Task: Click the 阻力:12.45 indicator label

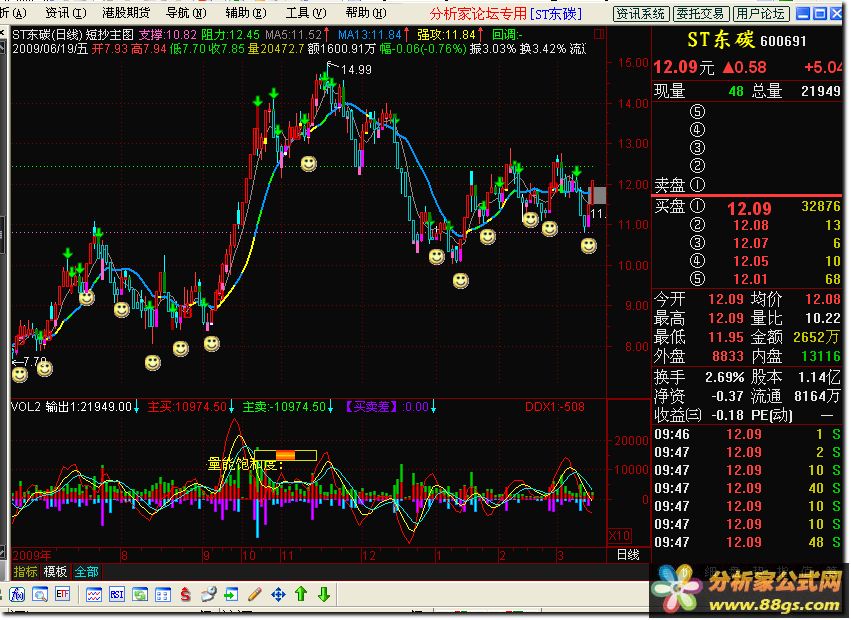Action: point(231,35)
